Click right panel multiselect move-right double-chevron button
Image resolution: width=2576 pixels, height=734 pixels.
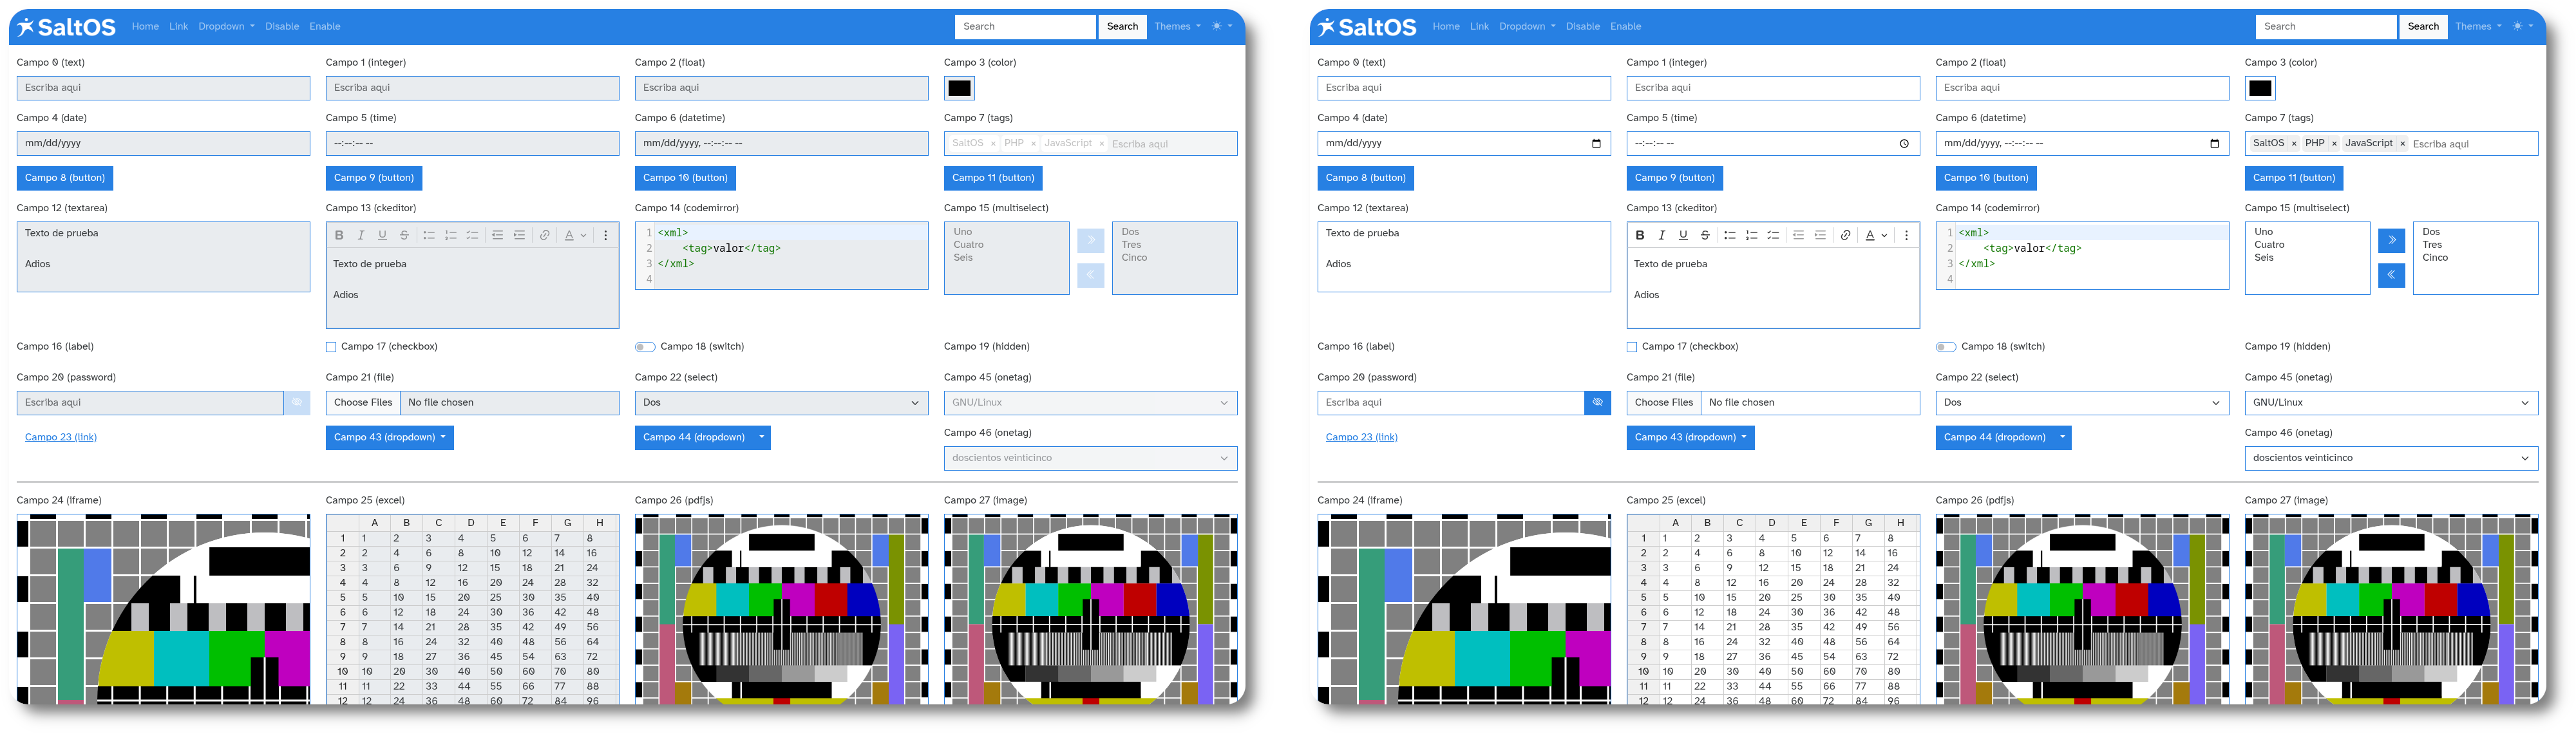pyautogui.click(x=2391, y=240)
